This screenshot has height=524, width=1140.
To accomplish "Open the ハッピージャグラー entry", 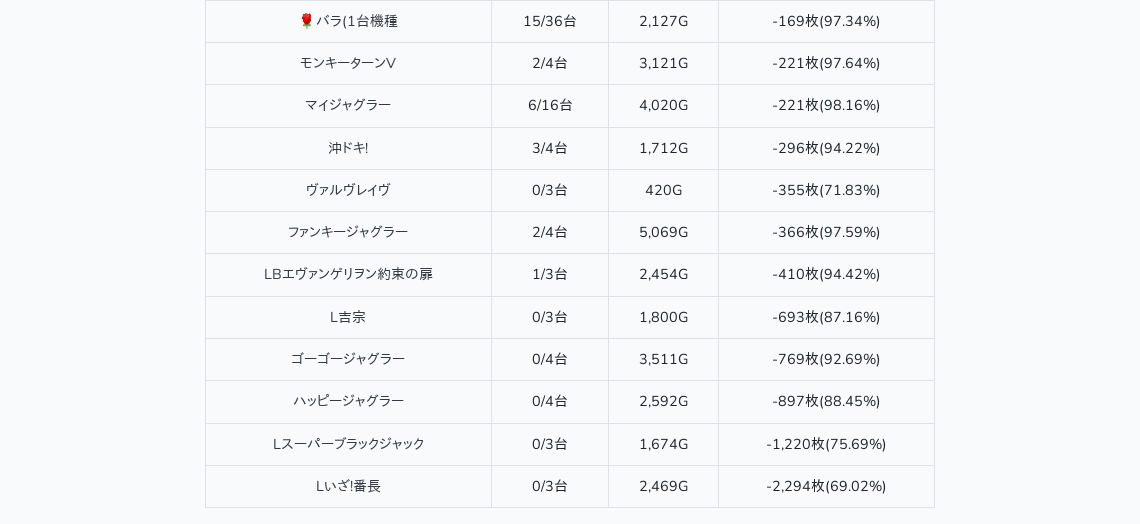I will (348, 401).
